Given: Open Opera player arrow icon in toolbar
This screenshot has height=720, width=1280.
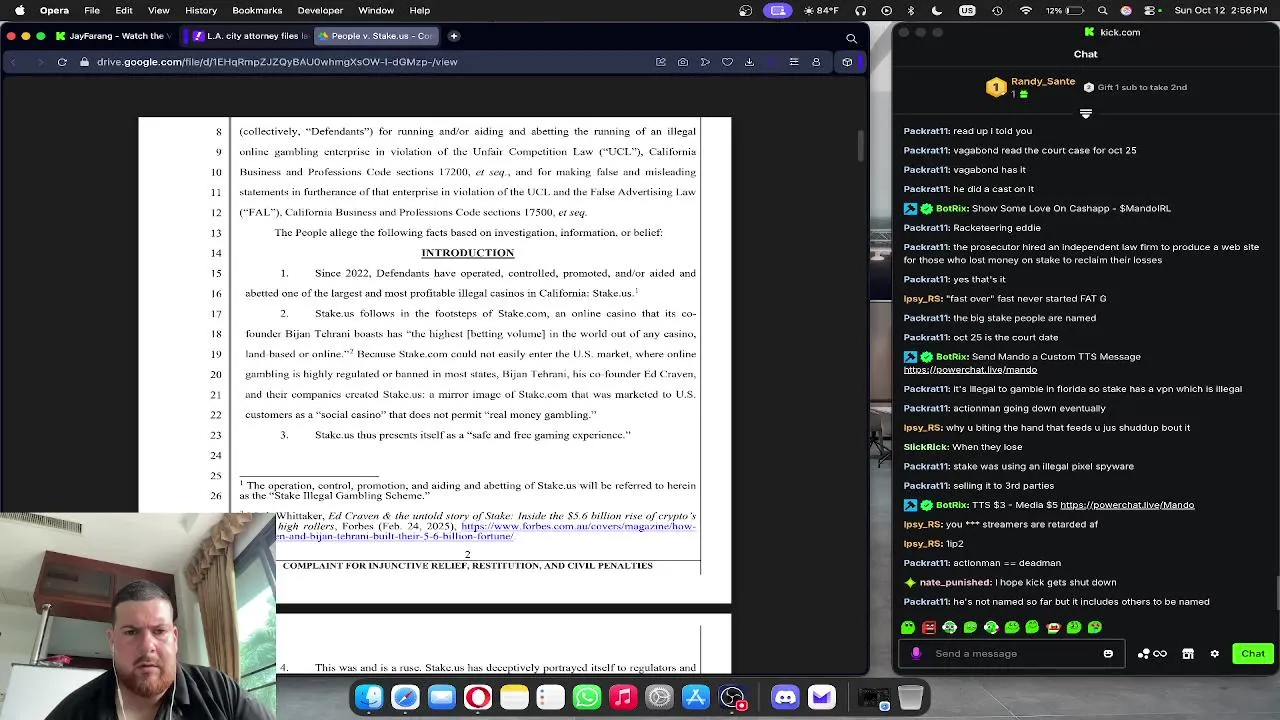Looking at the screenshot, I should 705,62.
